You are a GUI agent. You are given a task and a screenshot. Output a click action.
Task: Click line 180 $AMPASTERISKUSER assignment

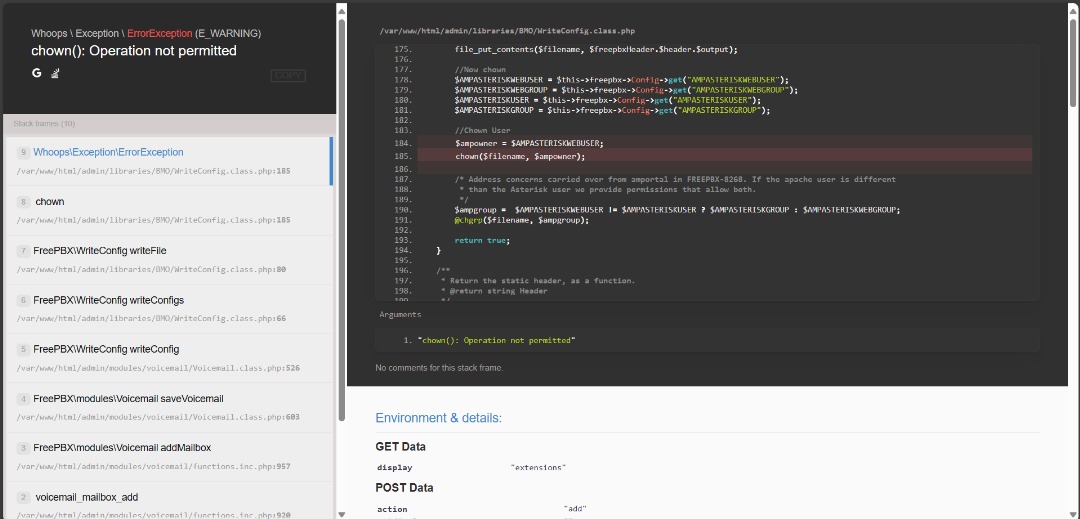[x=608, y=100]
